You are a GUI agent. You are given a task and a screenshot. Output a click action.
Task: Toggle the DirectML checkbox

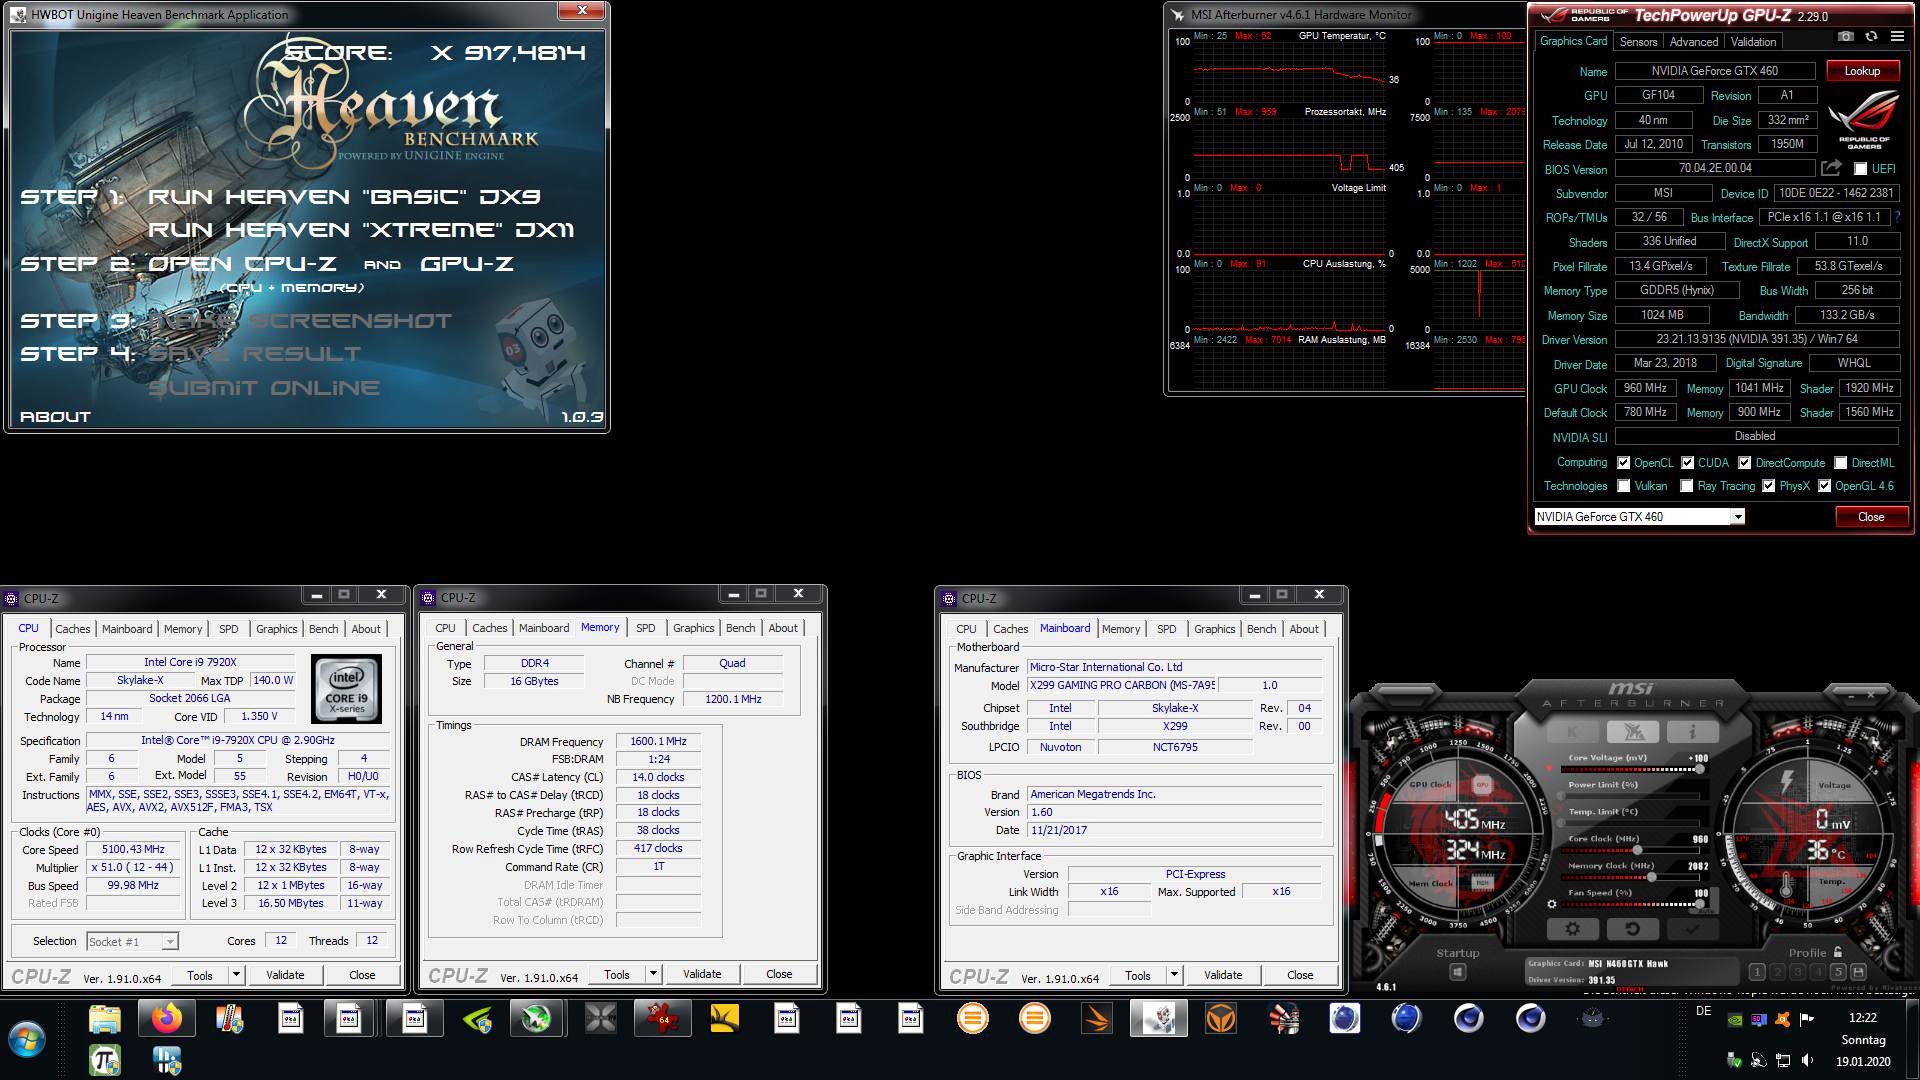1841,462
